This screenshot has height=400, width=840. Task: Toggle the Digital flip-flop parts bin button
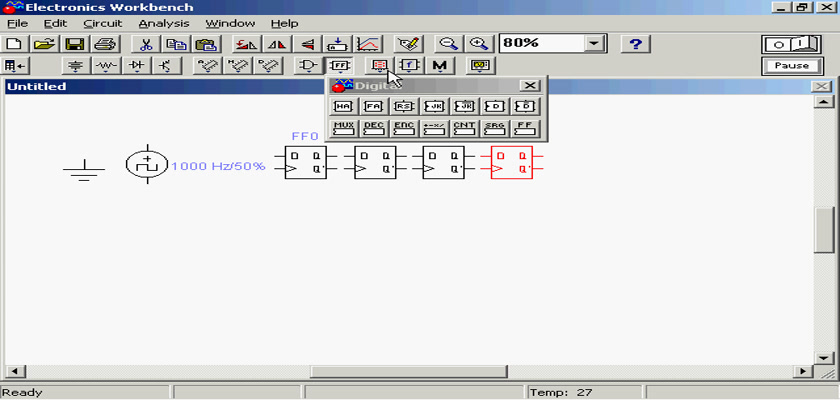click(x=340, y=66)
